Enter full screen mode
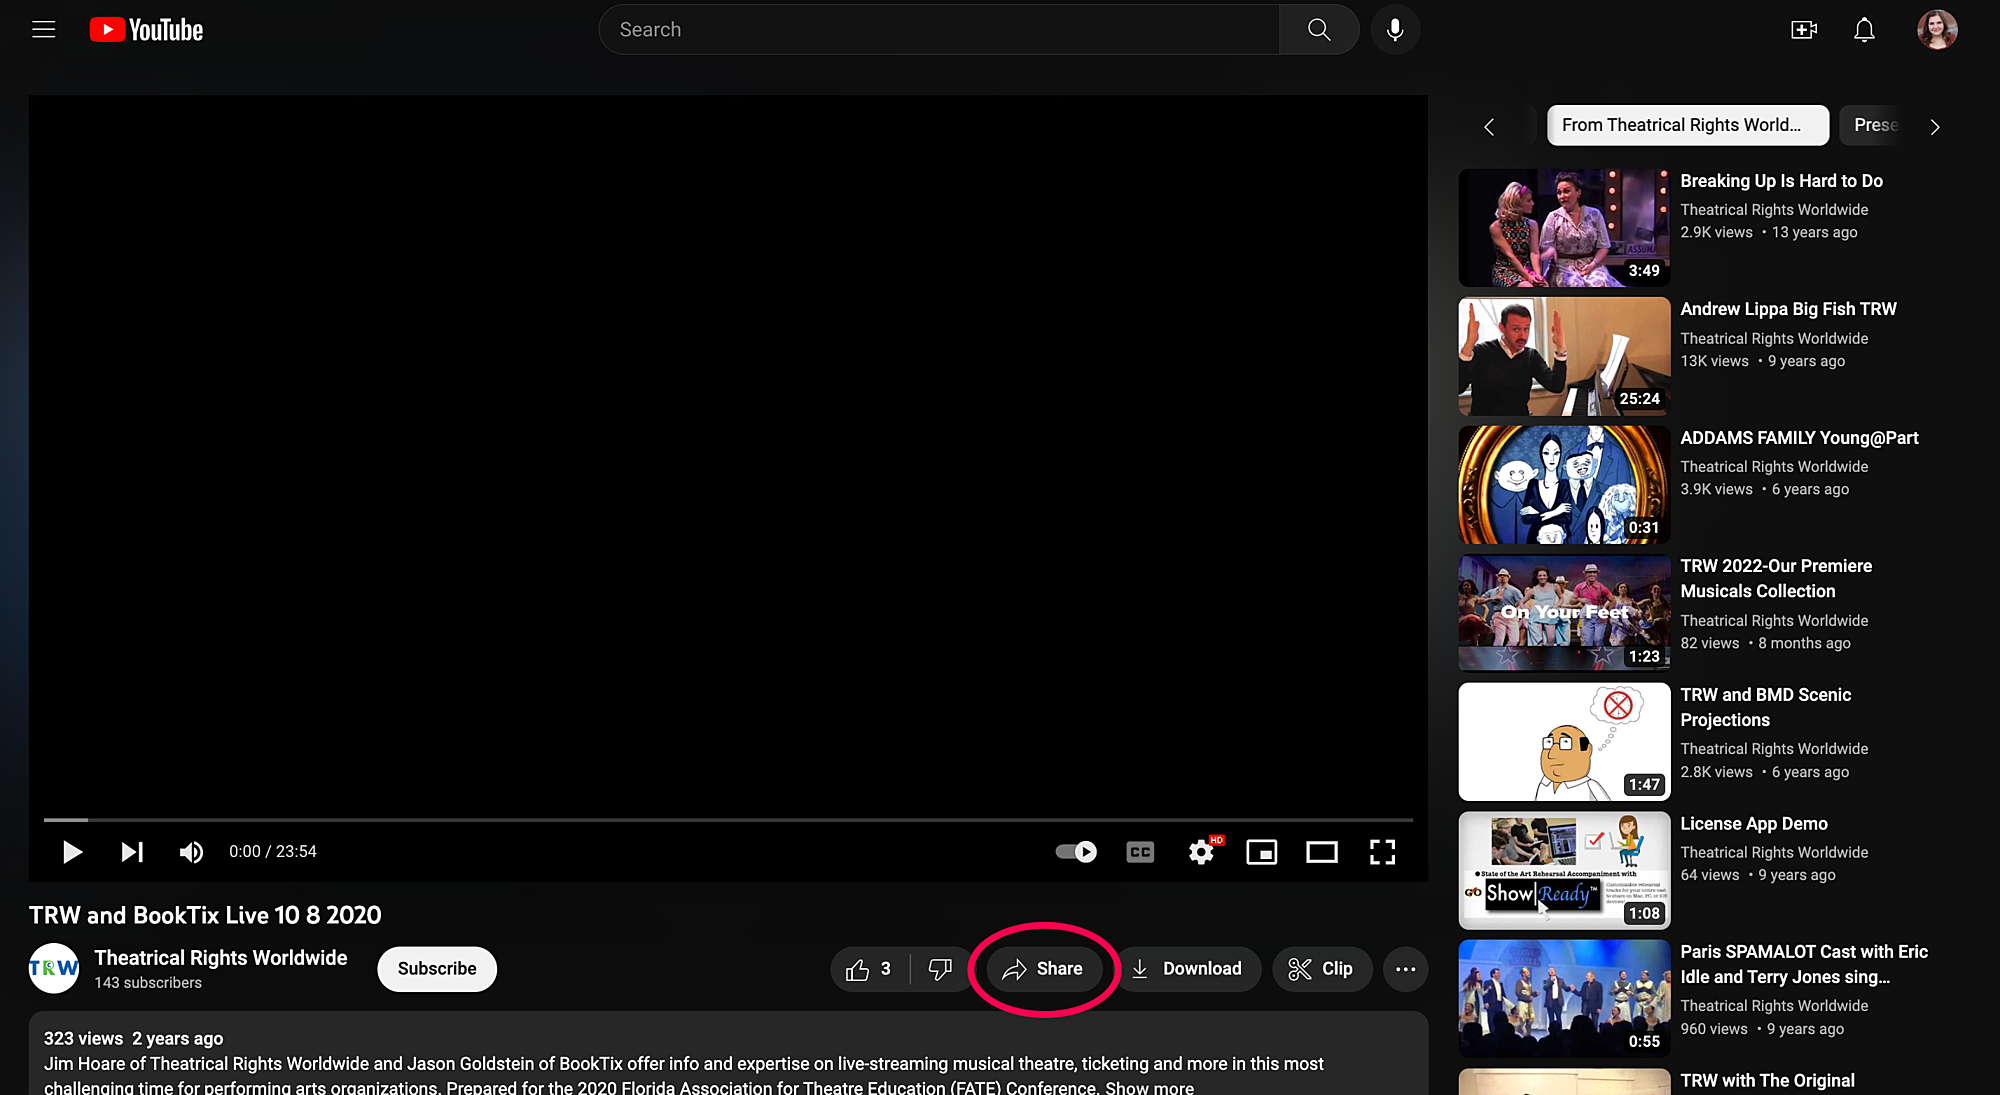 coord(1382,852)
